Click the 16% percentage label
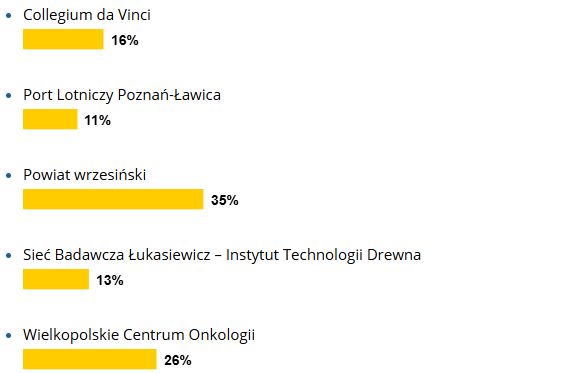Viewport: 562px width, 373px height. pyautogui.click(x=125, y=40)
